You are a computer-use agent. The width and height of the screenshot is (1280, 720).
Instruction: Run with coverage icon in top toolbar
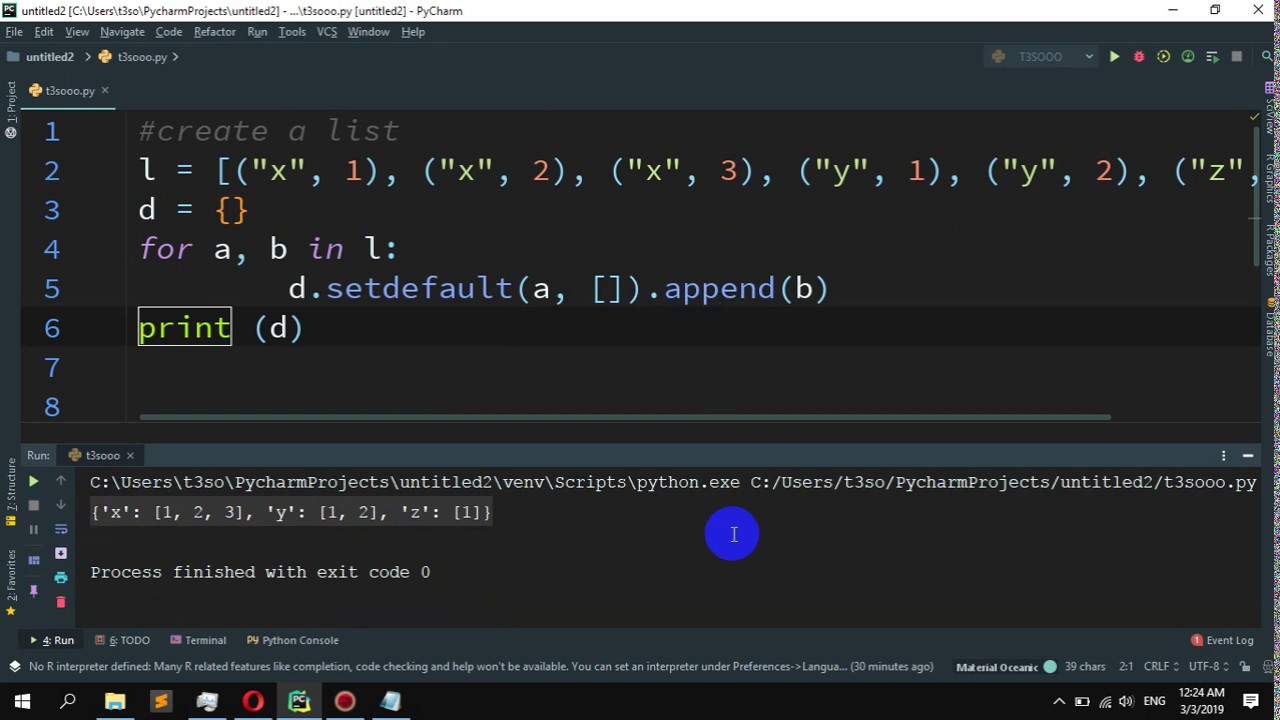(x=1163, y=57)
